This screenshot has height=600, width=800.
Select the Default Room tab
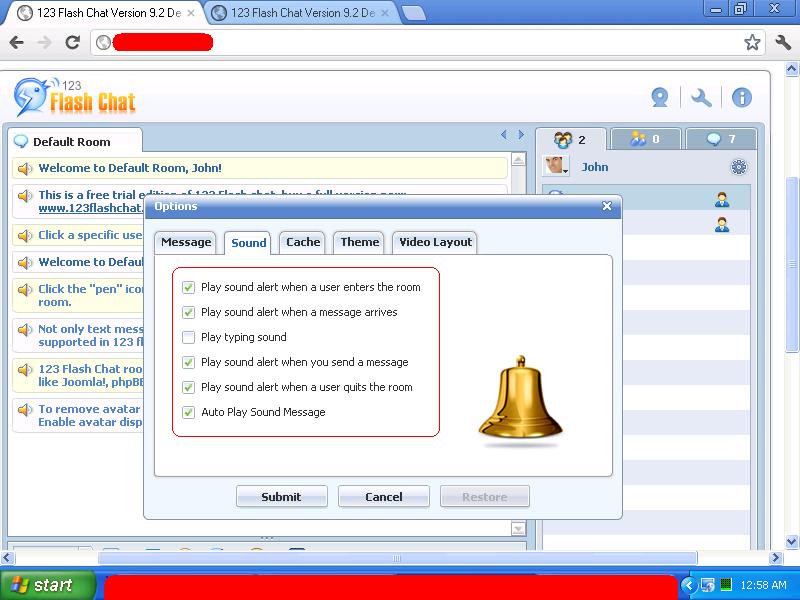74,141
